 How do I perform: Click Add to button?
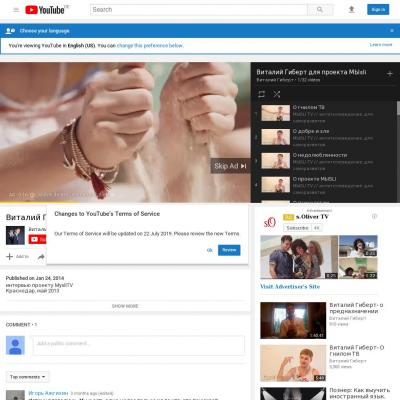(x=18, y=256)
